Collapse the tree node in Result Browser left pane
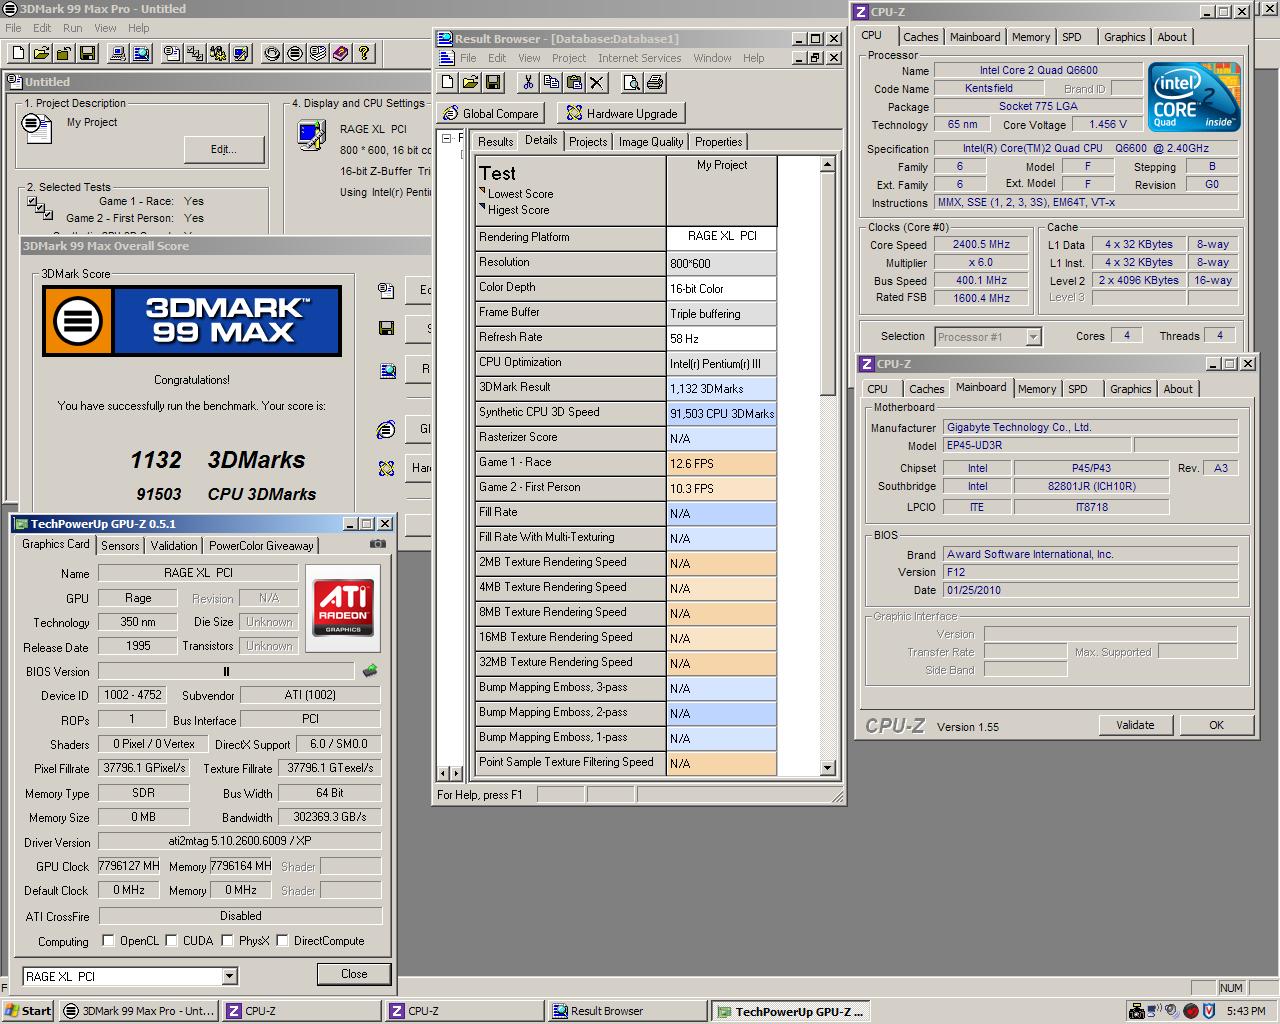 tap(447, 139)
